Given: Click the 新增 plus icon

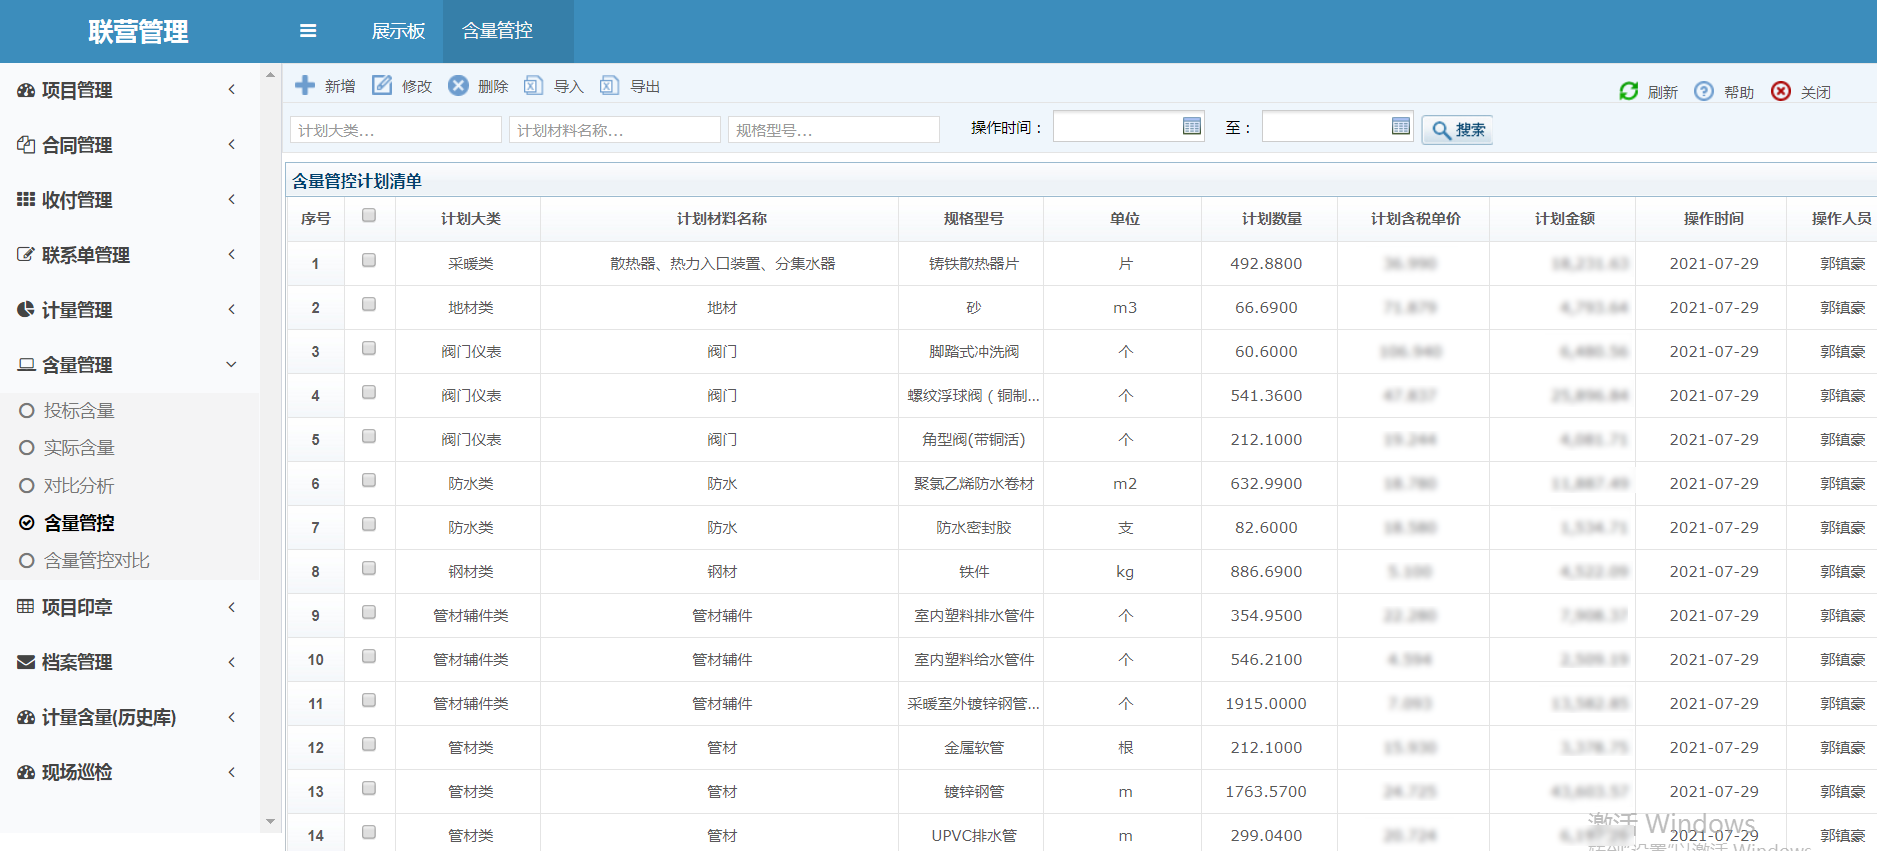Looking at the screenshot, I should coord(305,85).
